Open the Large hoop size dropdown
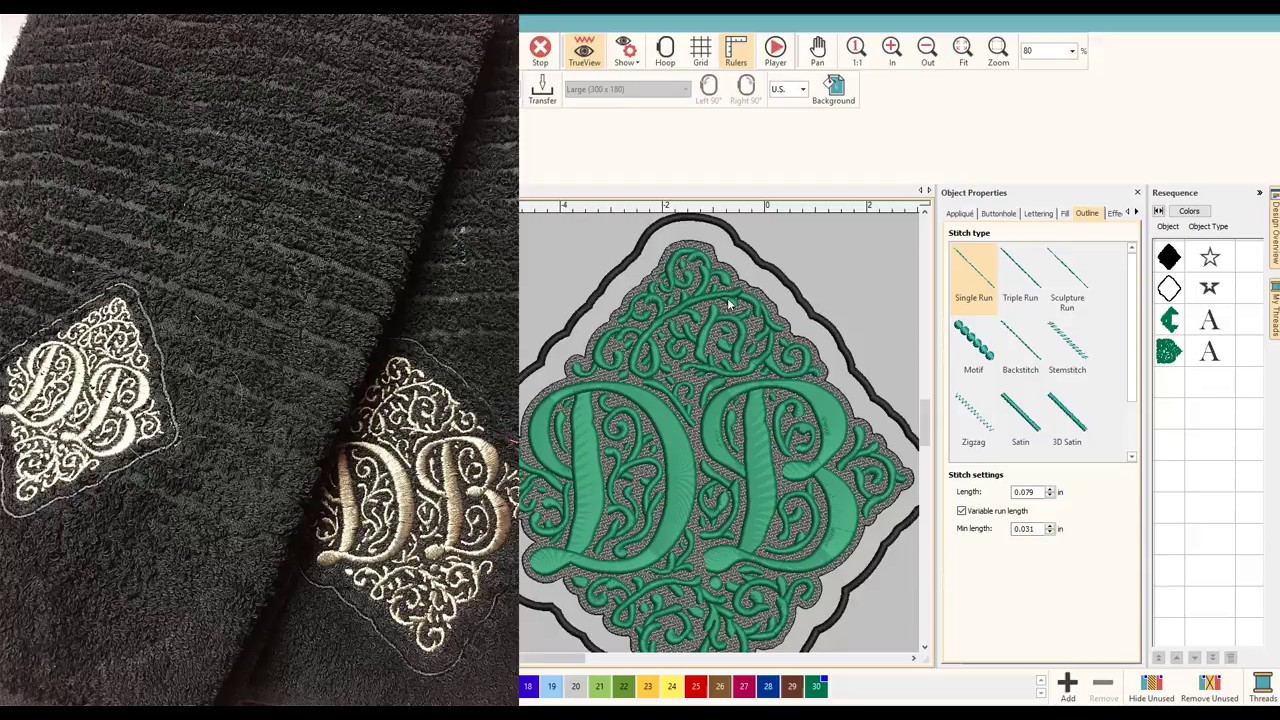1280x720 pixels. (x=686, y=90)
